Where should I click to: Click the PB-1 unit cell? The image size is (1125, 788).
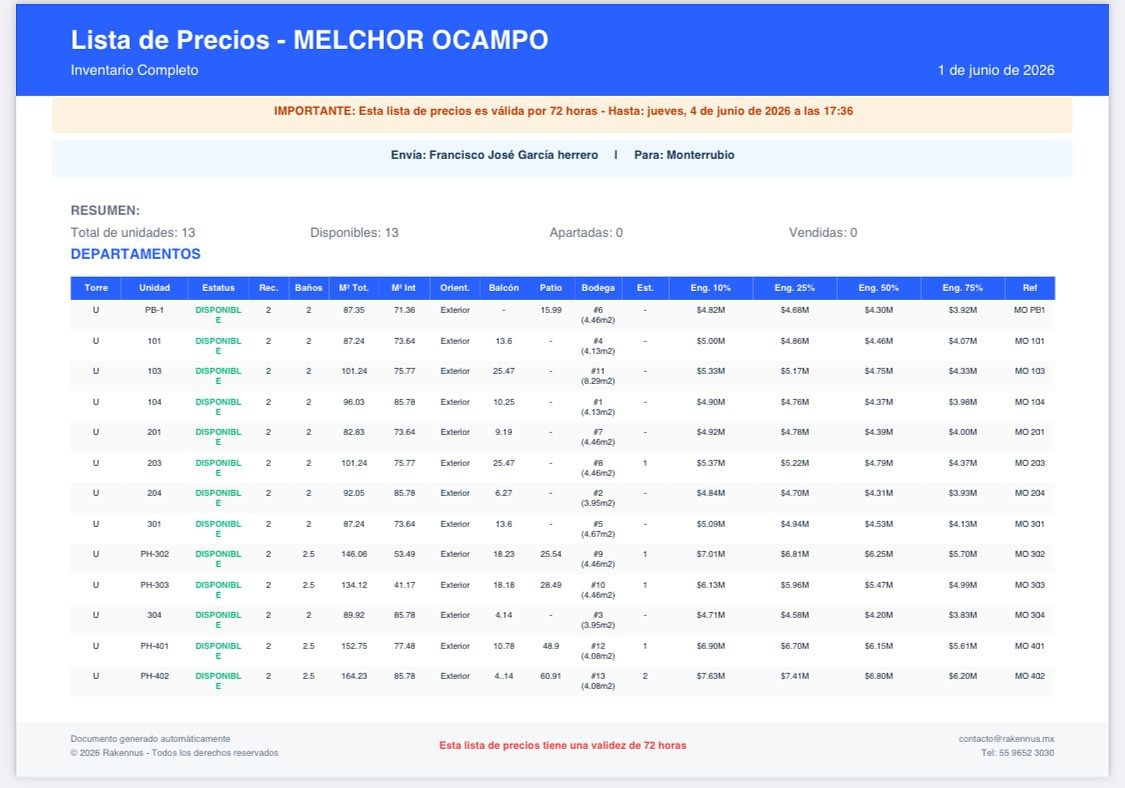(154, 310)
